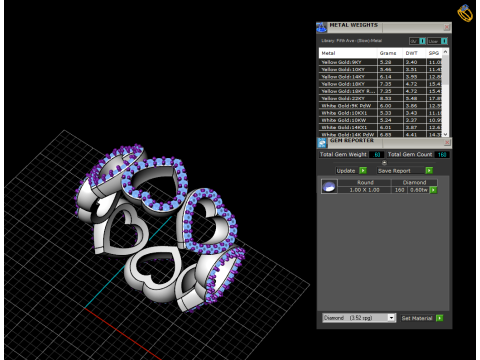Click the scroll down arrow in the metal list
Viewport: 480px width, 360px height.
pos(445,134)
